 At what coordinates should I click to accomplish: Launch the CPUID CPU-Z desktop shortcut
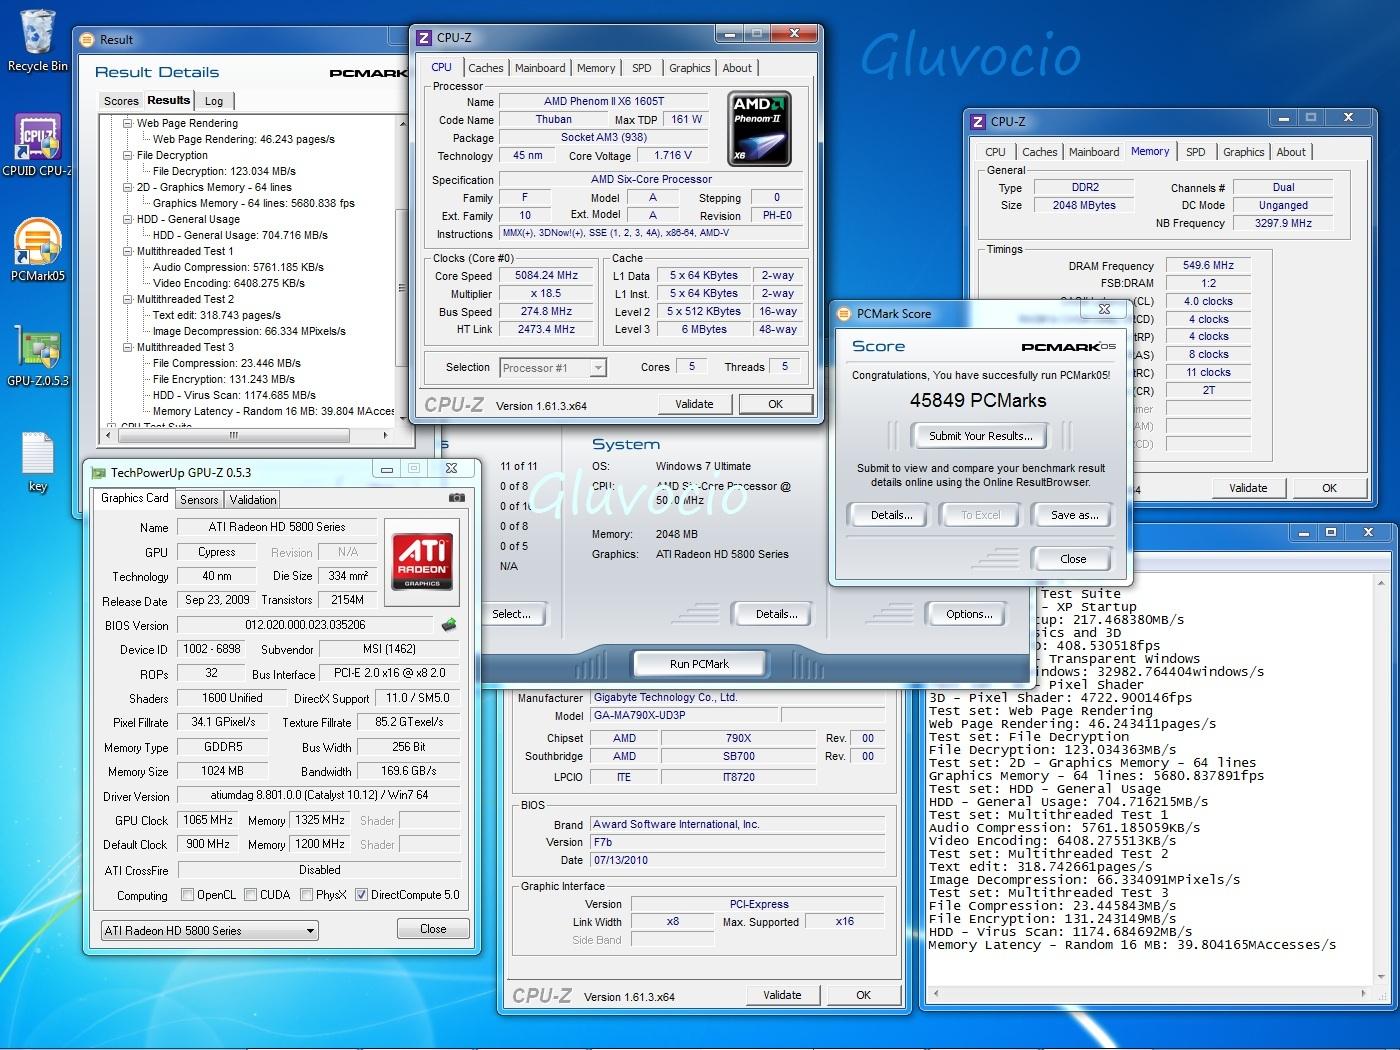(x=37, y=145)
